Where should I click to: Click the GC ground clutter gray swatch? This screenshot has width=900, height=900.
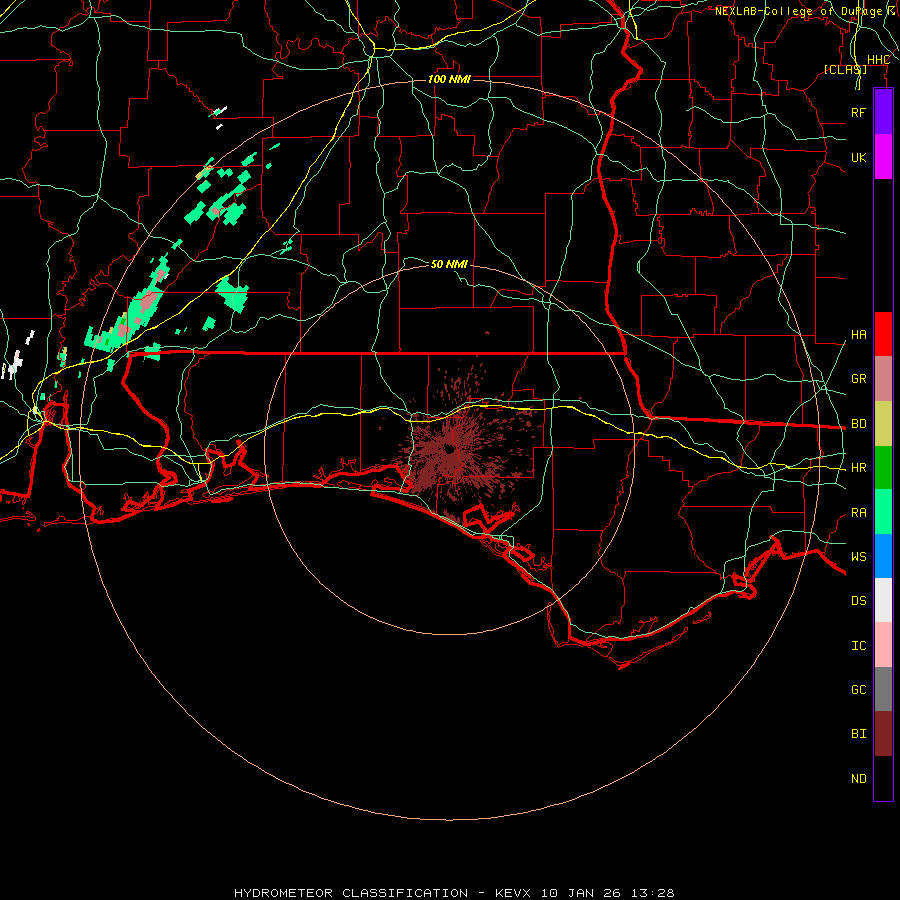883,689
